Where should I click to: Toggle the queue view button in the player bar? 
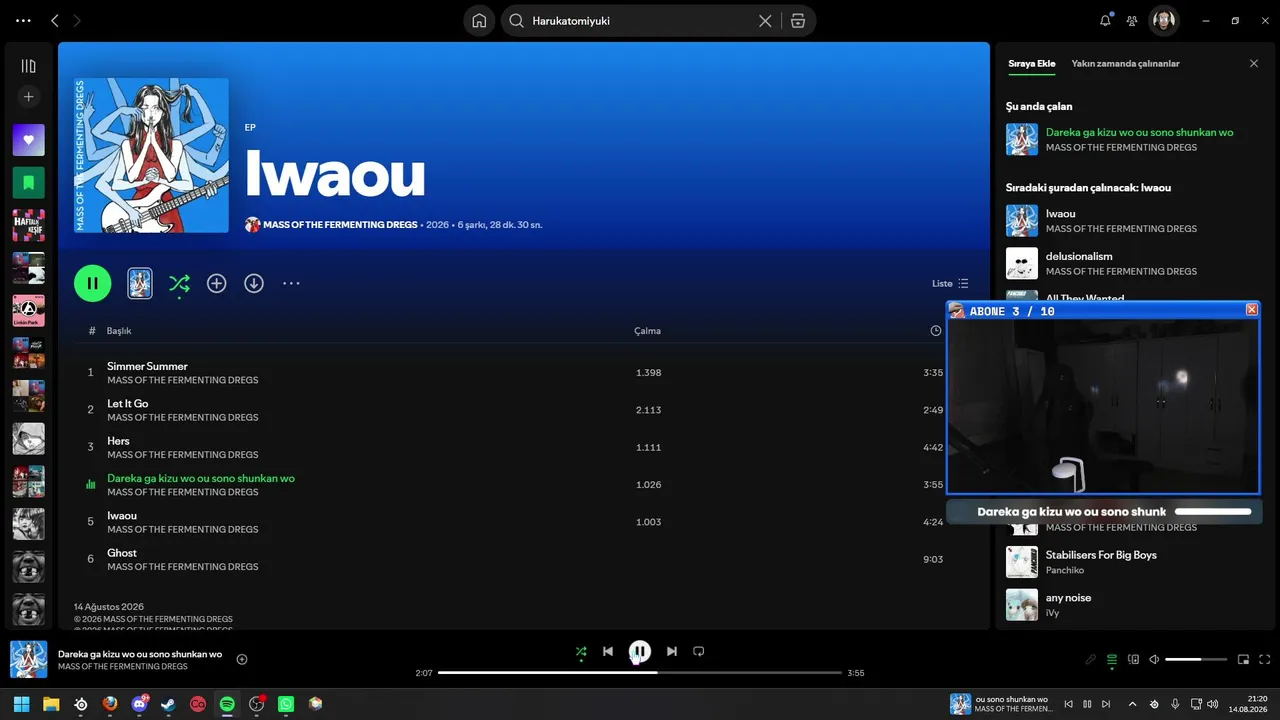click(1112, 659)
